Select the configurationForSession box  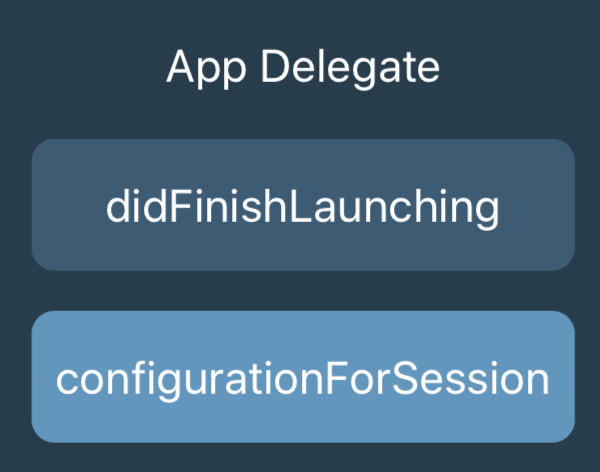pyautogui.click(x=303, y=377)
